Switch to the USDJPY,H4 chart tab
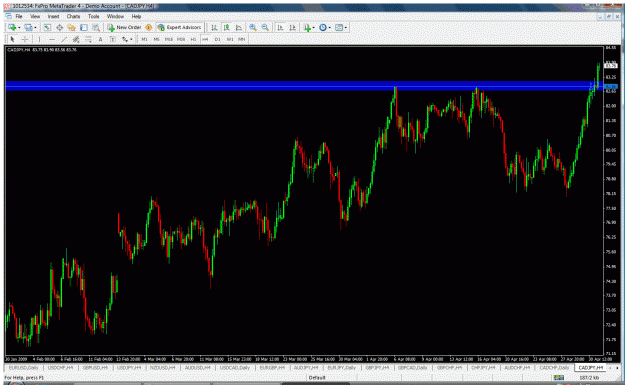625x385 pixels. click(x=129, y=367)
